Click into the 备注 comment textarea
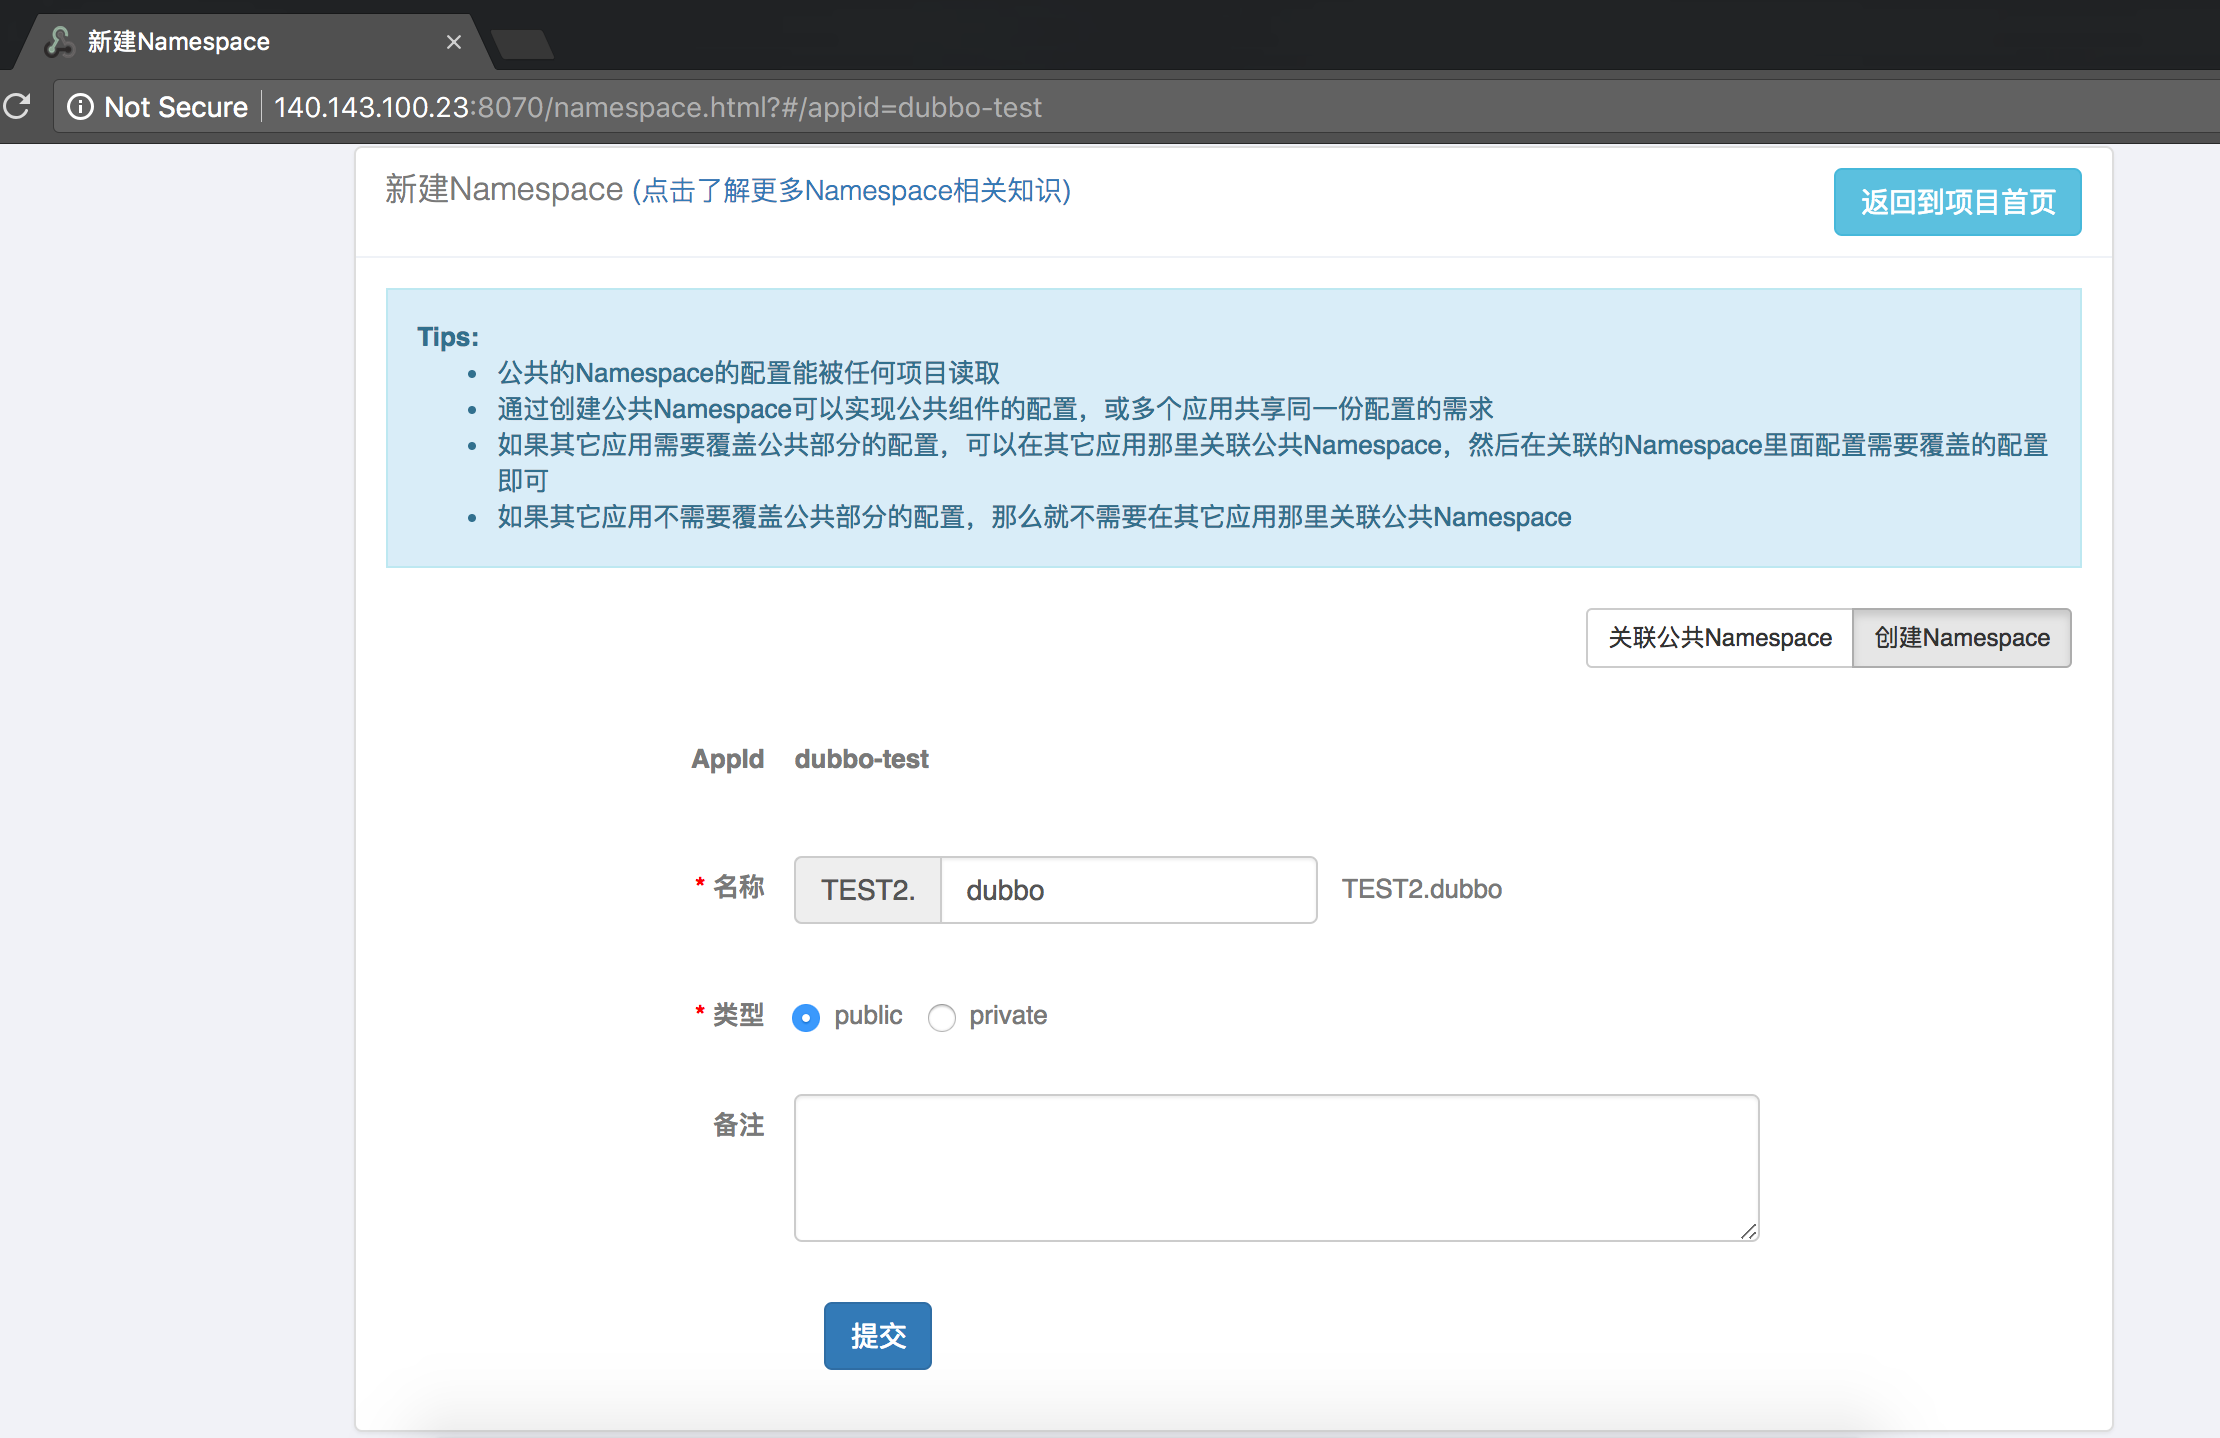 coord(1276,1168)
